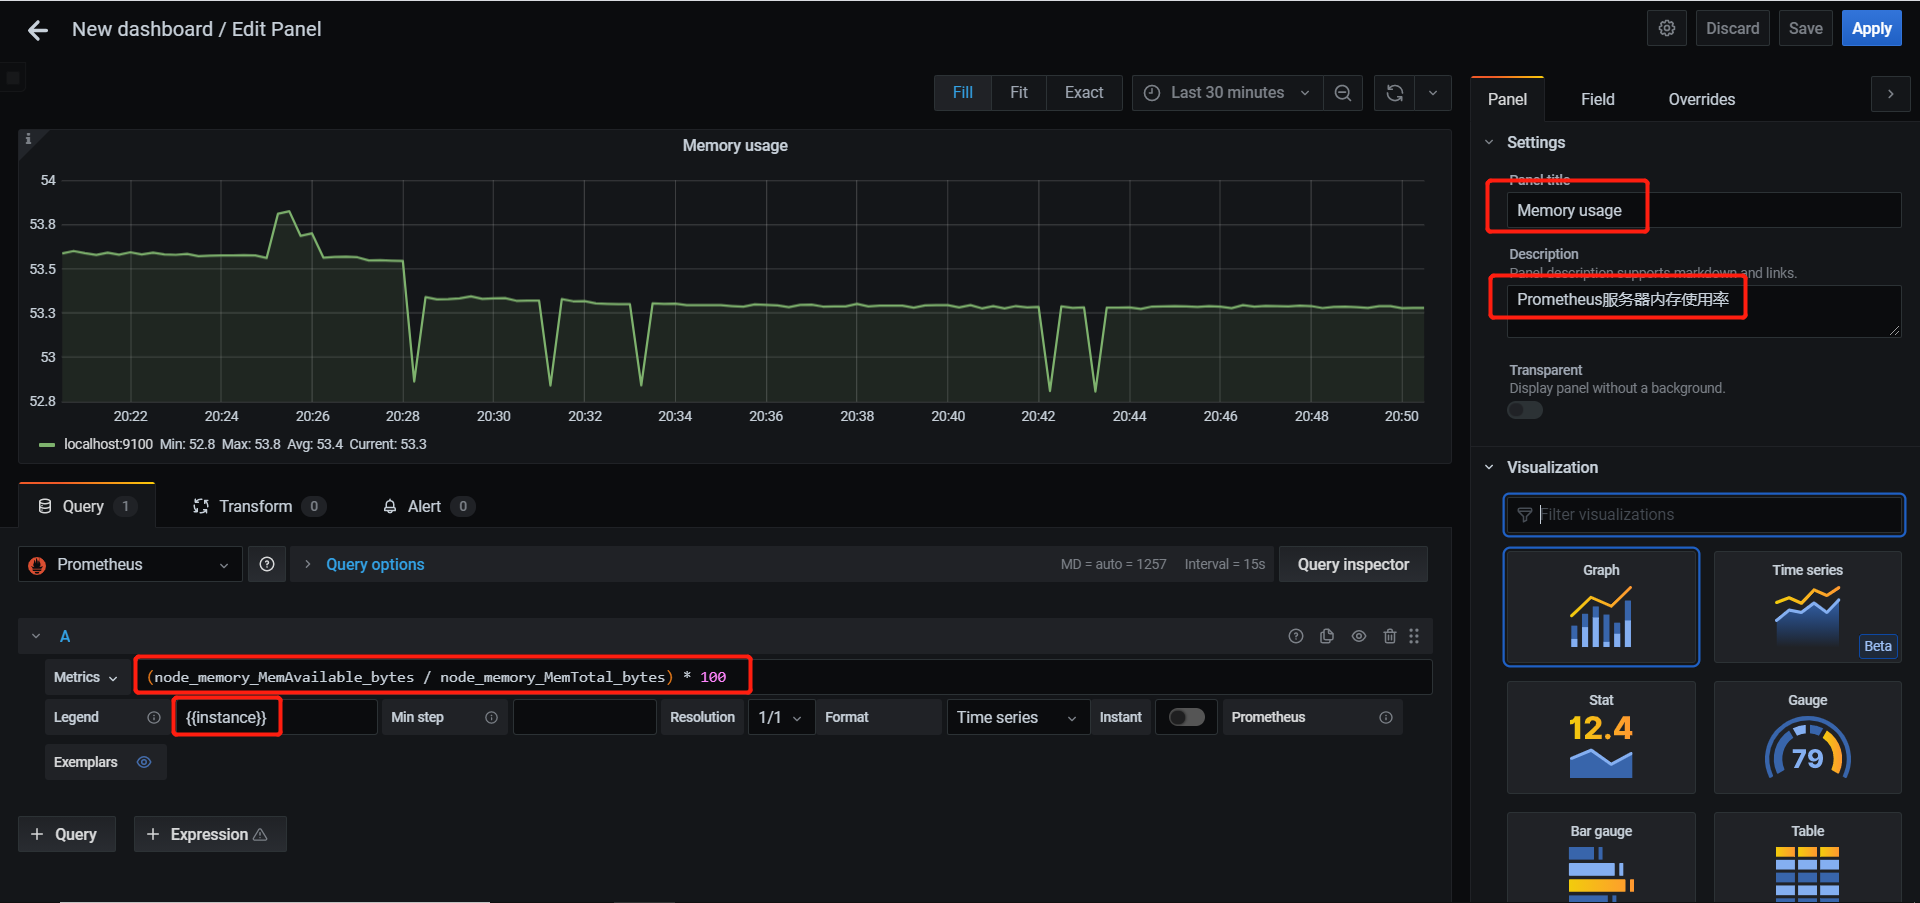Click the drag handle icon of query A
The width and height of the screenshot is (1920, 903).
[1414, 636]
